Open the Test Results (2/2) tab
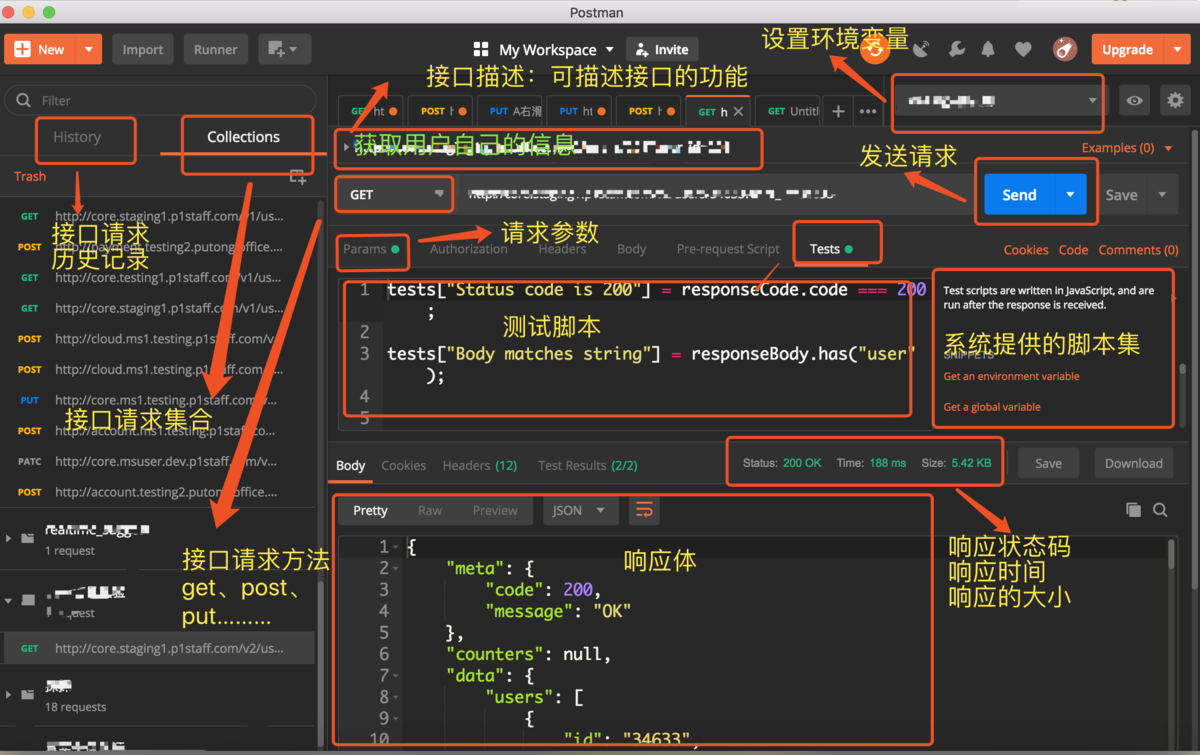 (587, 465)
